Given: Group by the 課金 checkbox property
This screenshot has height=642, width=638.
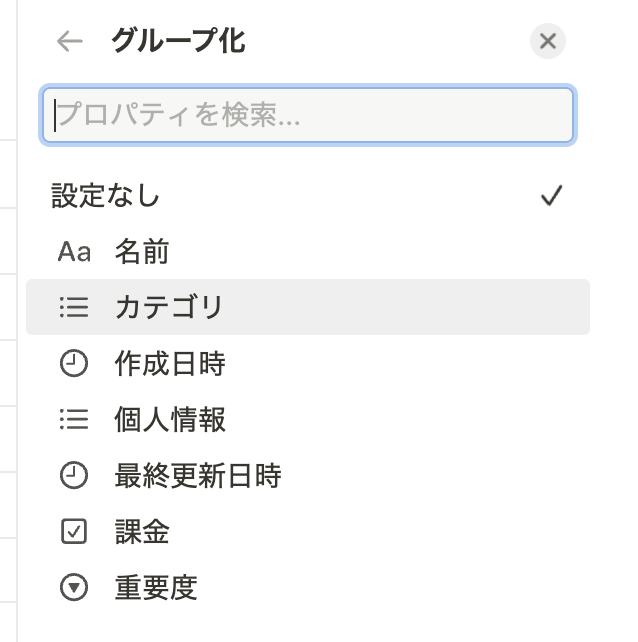Looking at the screenshot, I should click(x=308, y=531).
